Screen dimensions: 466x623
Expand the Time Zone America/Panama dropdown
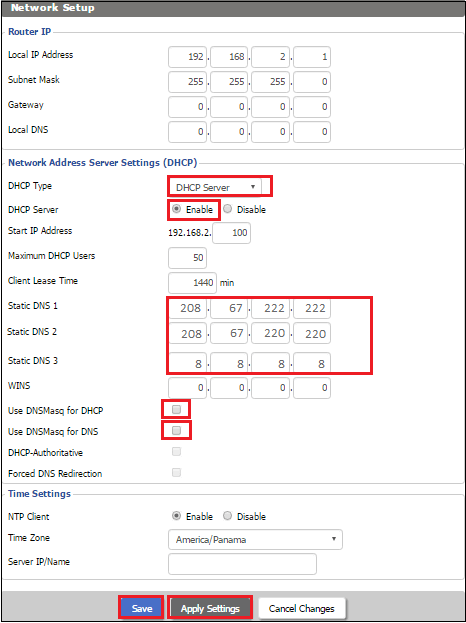tap(255, 540)
